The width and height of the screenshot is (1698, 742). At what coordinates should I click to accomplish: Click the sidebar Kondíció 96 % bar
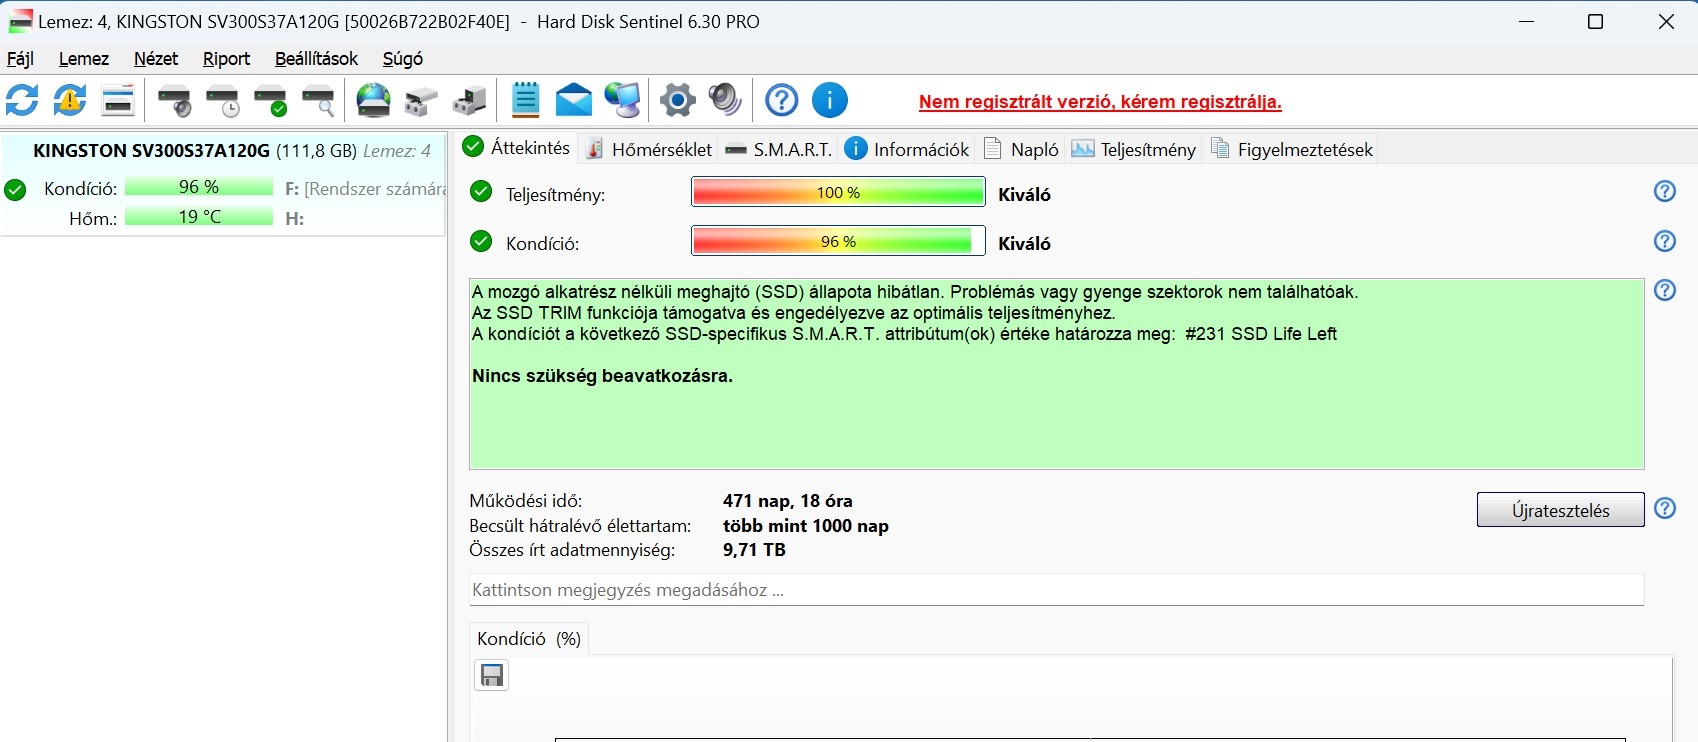[199, 187]
